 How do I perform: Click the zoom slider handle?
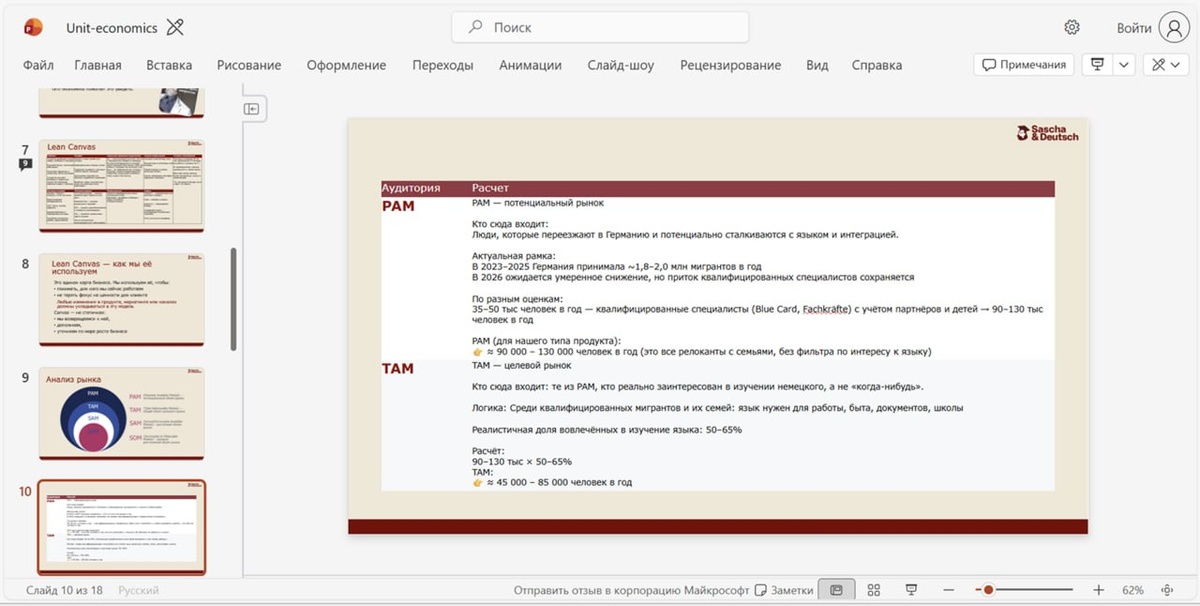click(x=988, y=590)
